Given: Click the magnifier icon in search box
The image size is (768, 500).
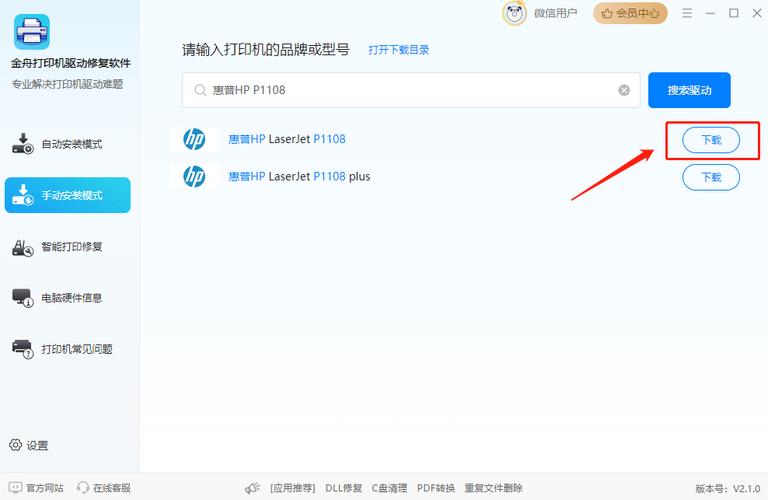Looking at the screenshot, I should (200, 90).
